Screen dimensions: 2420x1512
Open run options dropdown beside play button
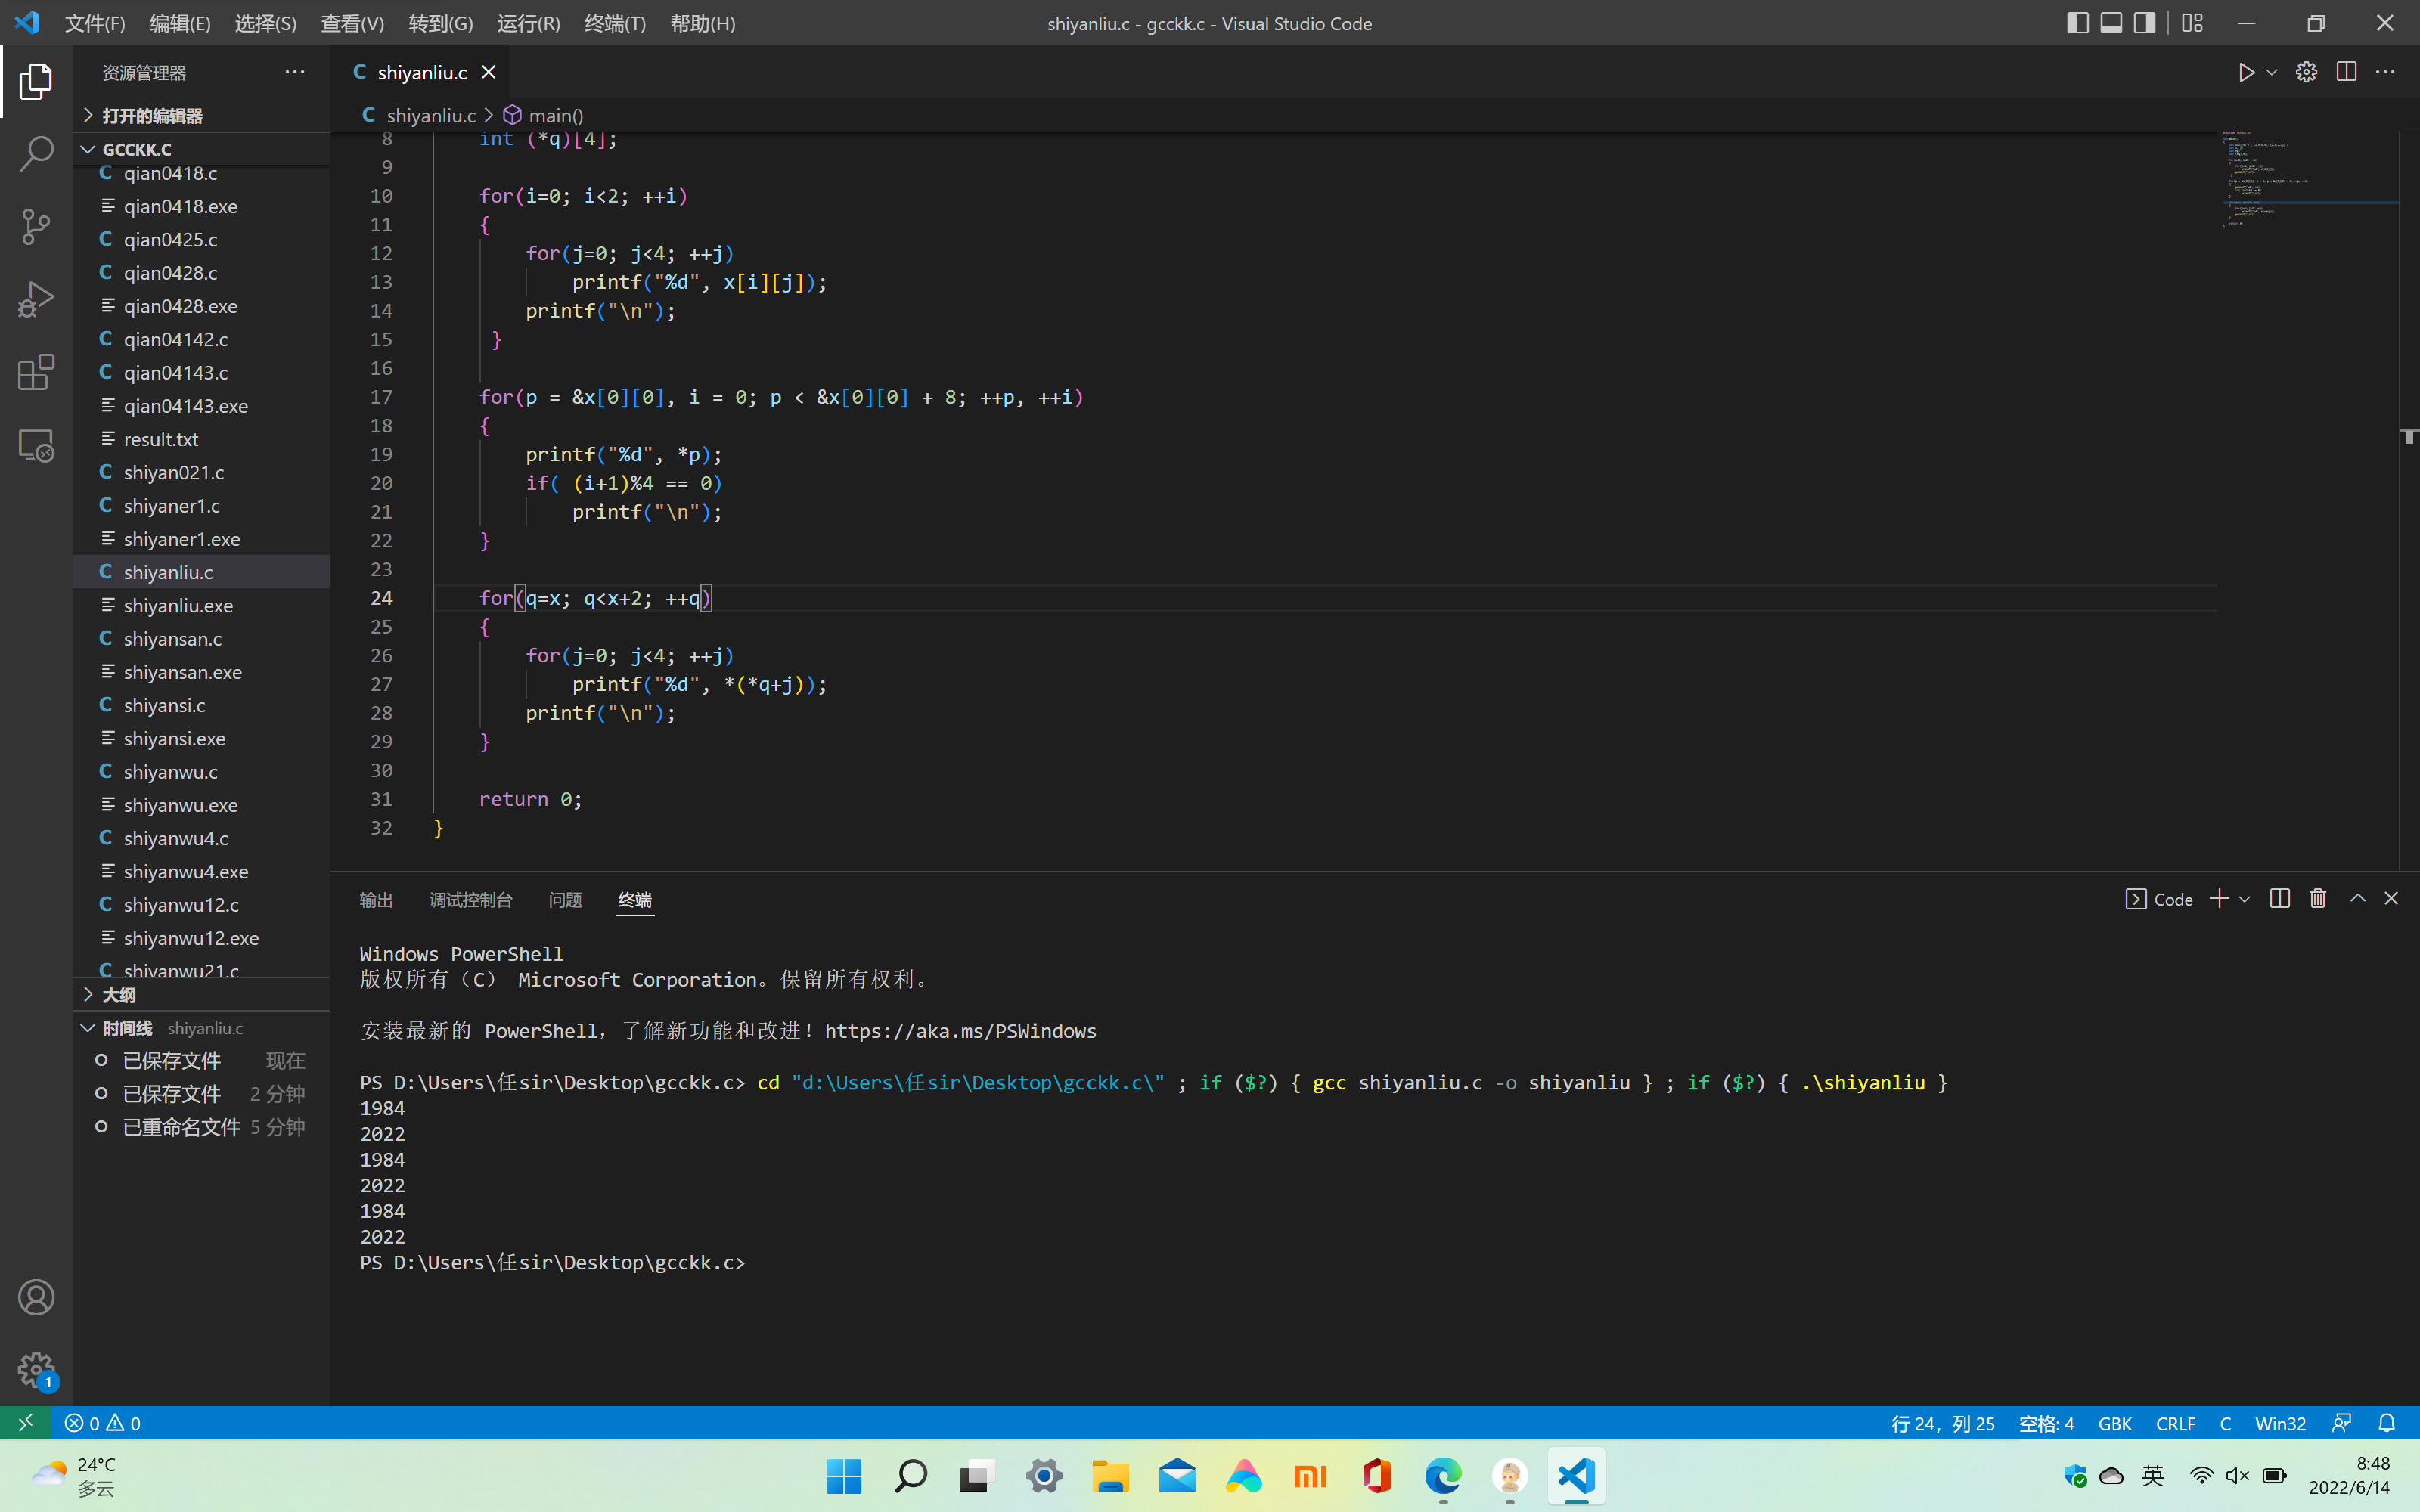click(x=2272, y=72)
